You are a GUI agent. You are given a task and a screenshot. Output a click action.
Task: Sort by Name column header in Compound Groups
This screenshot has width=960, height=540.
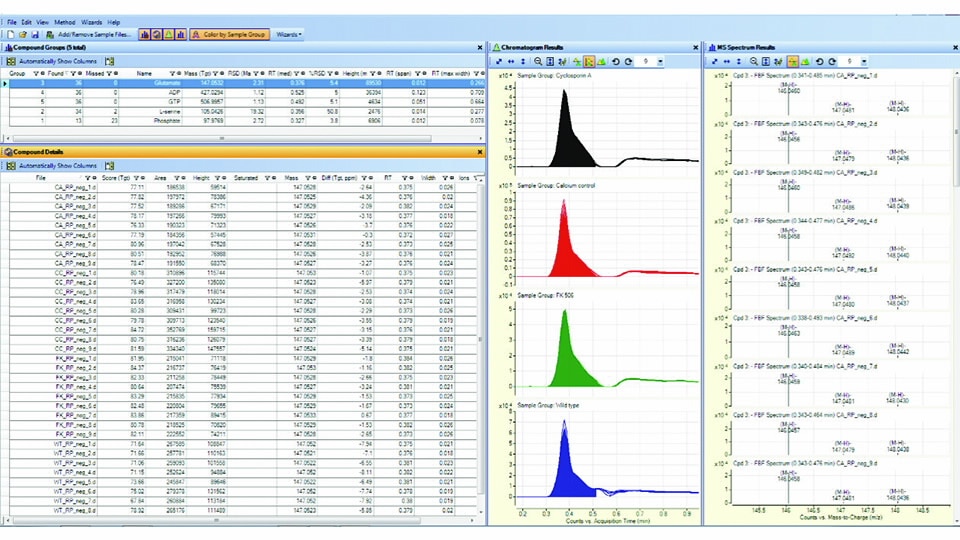(x=144, y=73)
